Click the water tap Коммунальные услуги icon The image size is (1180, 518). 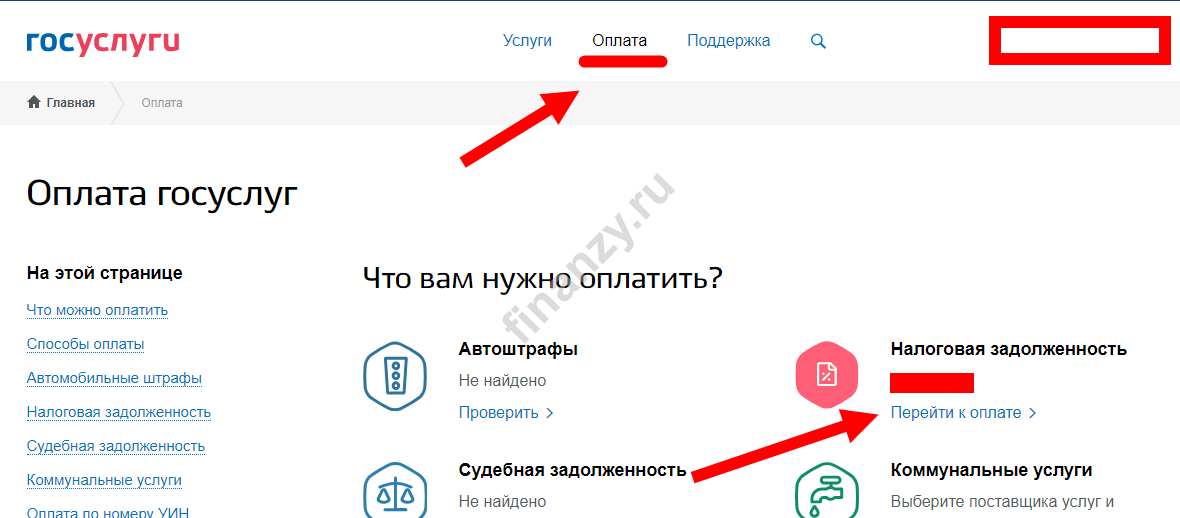(x=827, y=492)
